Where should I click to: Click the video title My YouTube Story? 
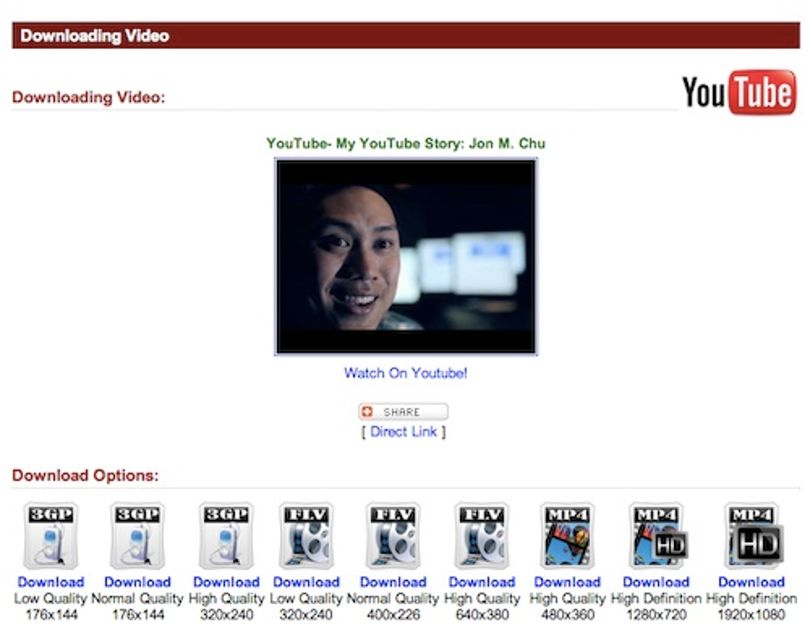pyautogui.click(x=406, y=143)
